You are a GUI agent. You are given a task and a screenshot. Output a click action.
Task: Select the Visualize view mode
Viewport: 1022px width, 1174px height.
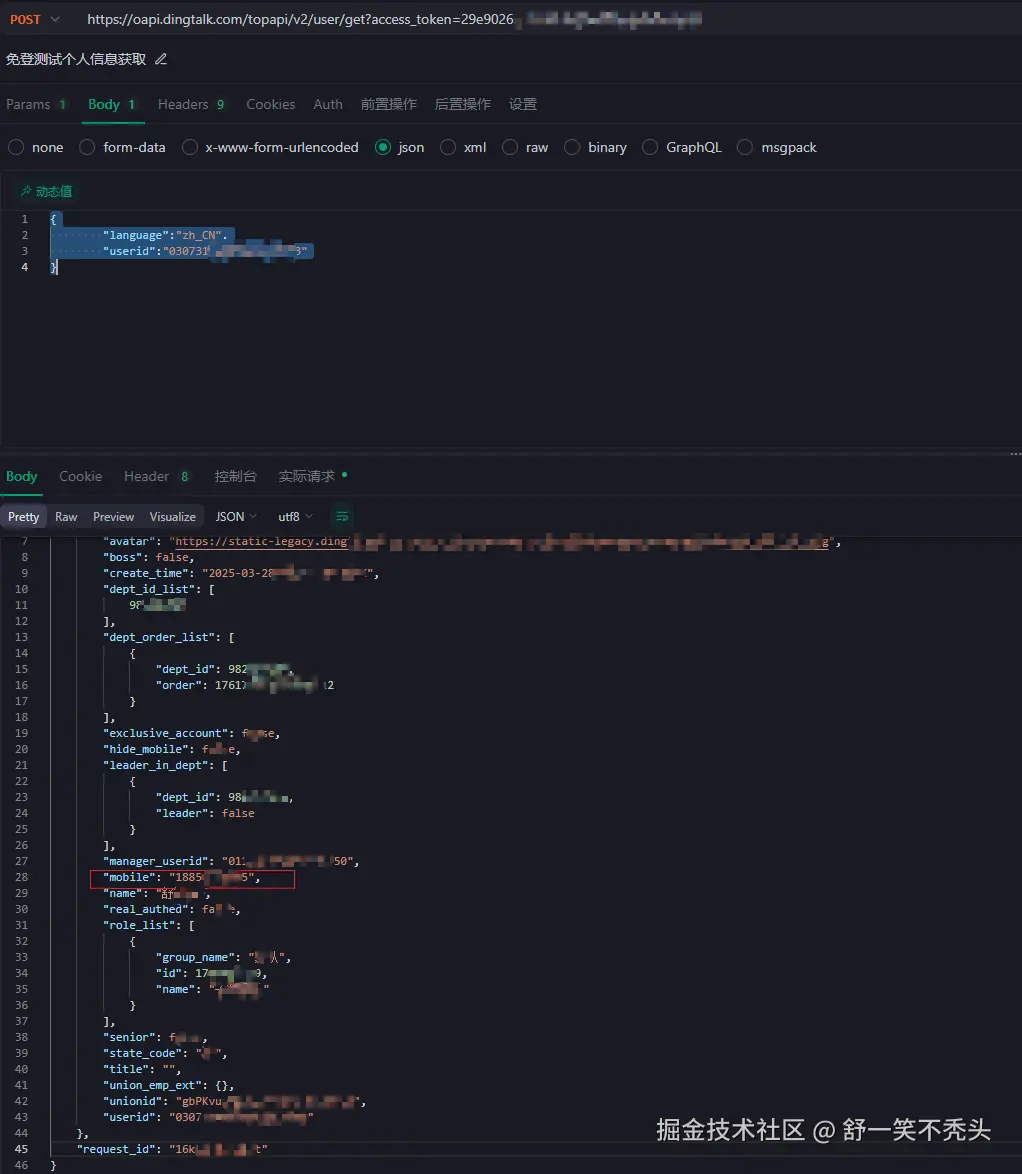click(x=172, y=517)
